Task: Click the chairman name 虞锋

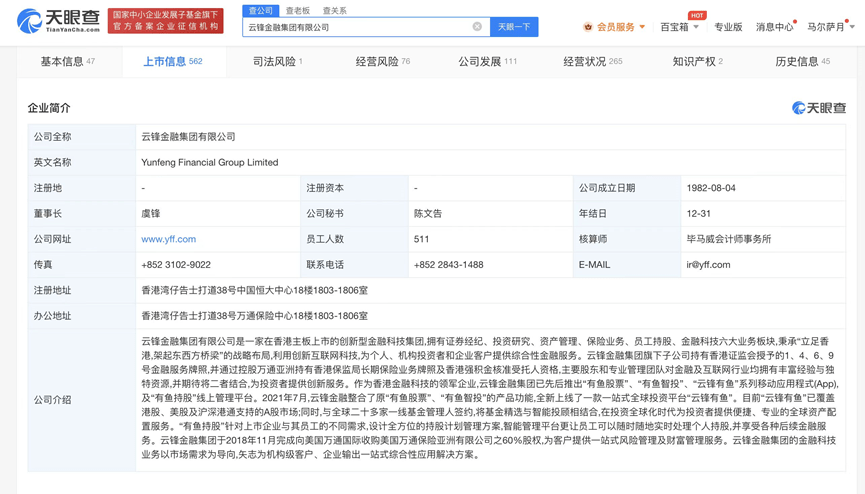Action: click(151, 214)
